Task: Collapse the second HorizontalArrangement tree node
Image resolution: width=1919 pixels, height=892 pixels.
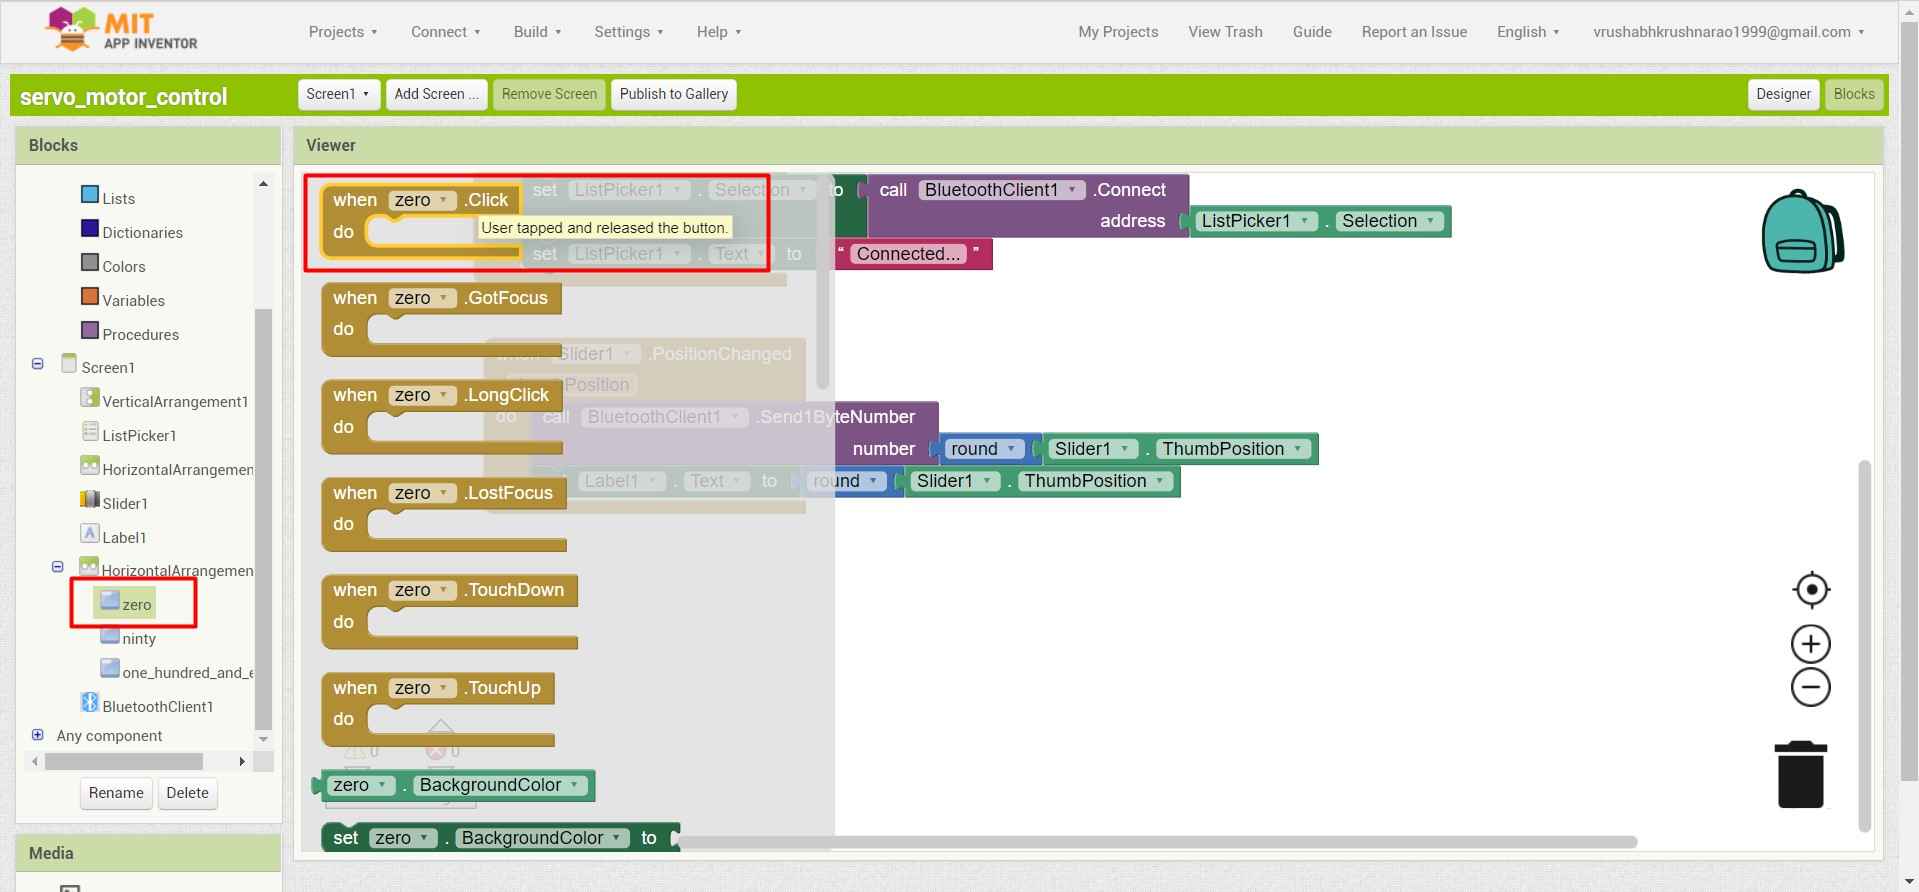Action: tap(58, 567)
